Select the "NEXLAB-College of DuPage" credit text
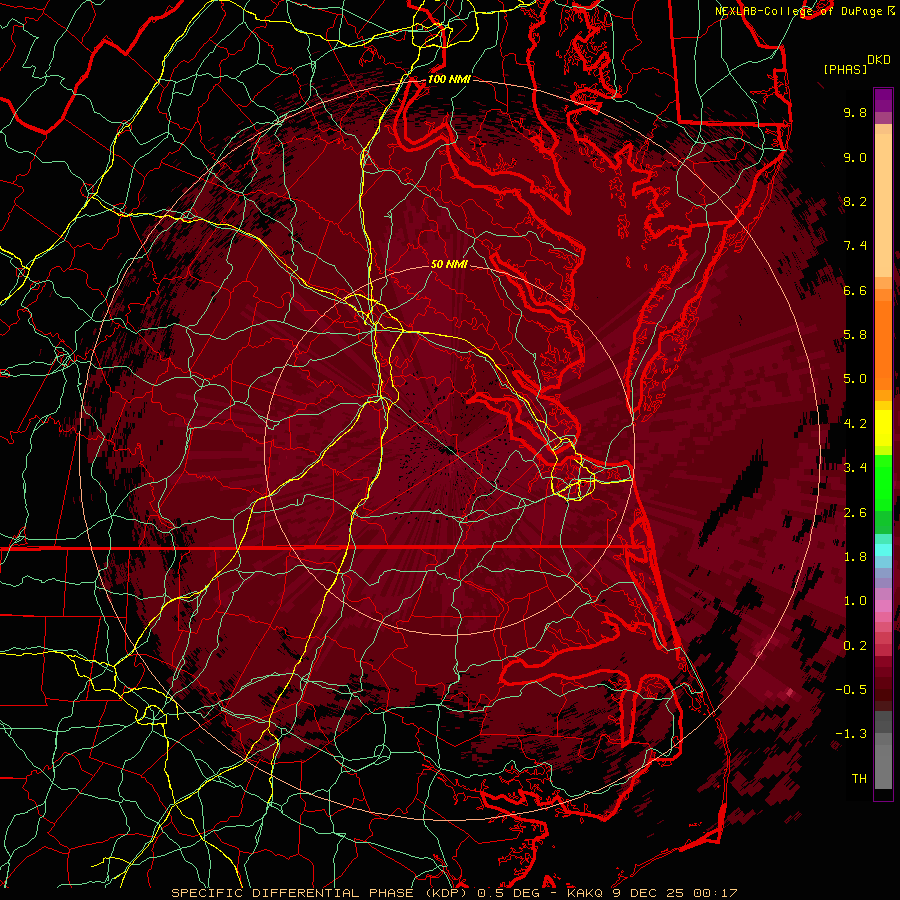 coord(800,11)
